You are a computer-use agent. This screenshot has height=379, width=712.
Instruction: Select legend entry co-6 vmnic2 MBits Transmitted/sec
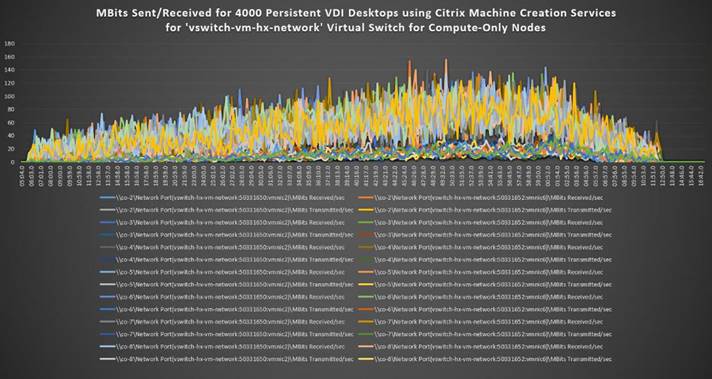point(226,310)
